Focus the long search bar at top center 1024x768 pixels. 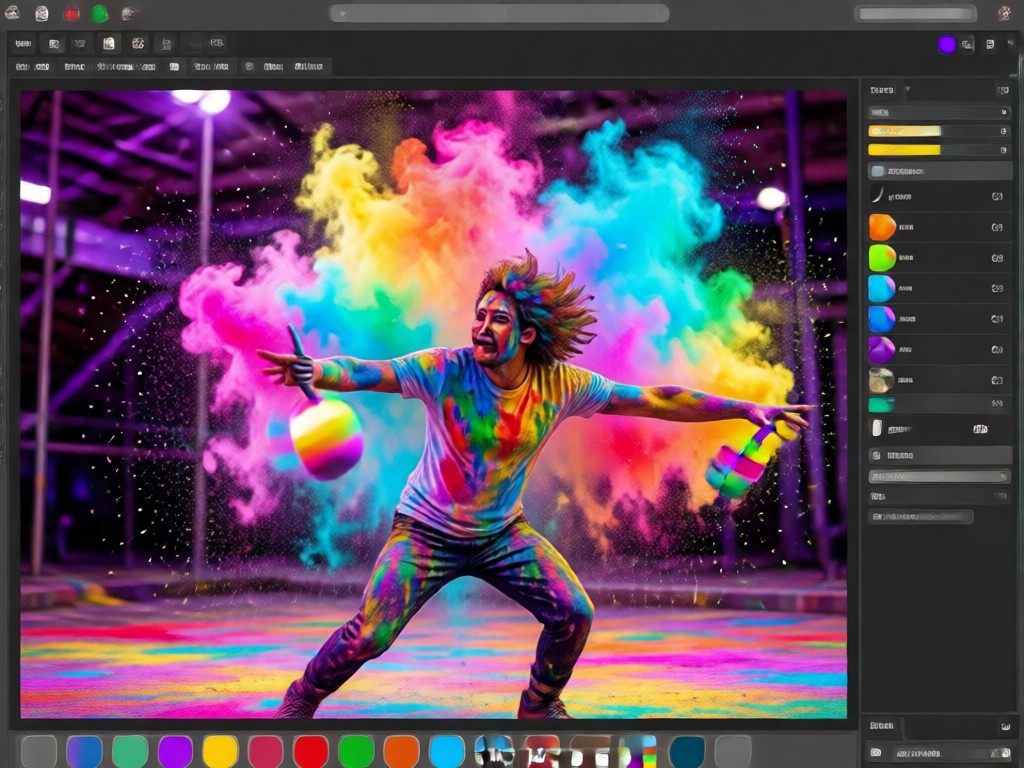point(500,13)
